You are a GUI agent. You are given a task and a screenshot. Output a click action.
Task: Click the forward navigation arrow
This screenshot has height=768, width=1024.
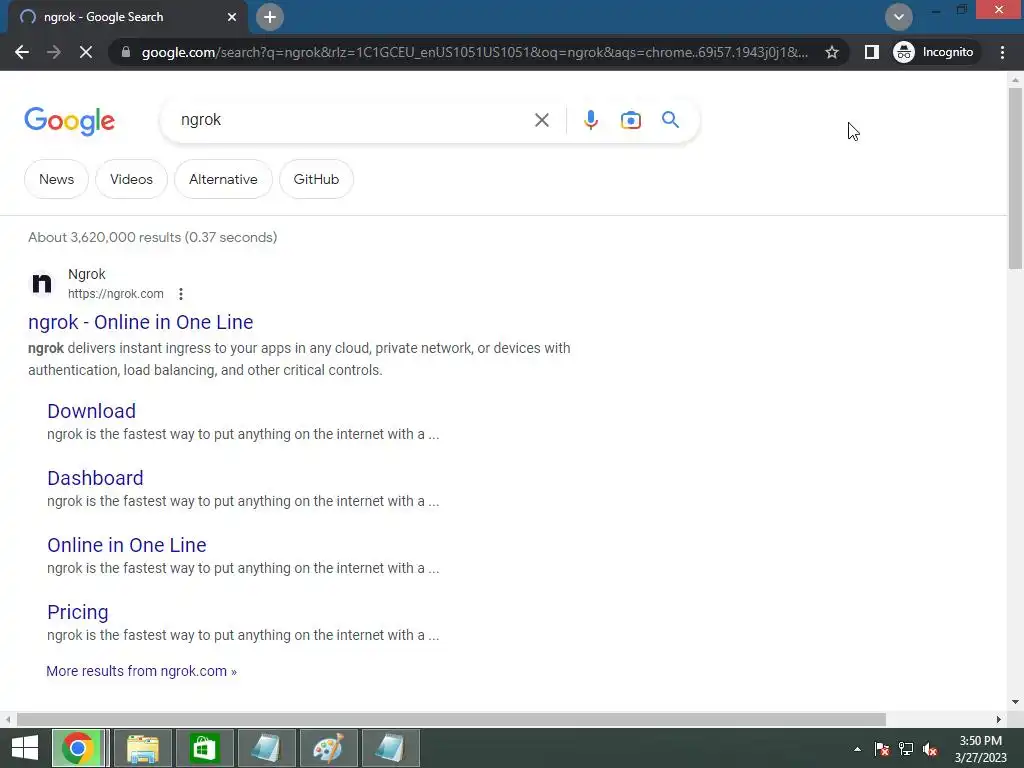(54, 52)
